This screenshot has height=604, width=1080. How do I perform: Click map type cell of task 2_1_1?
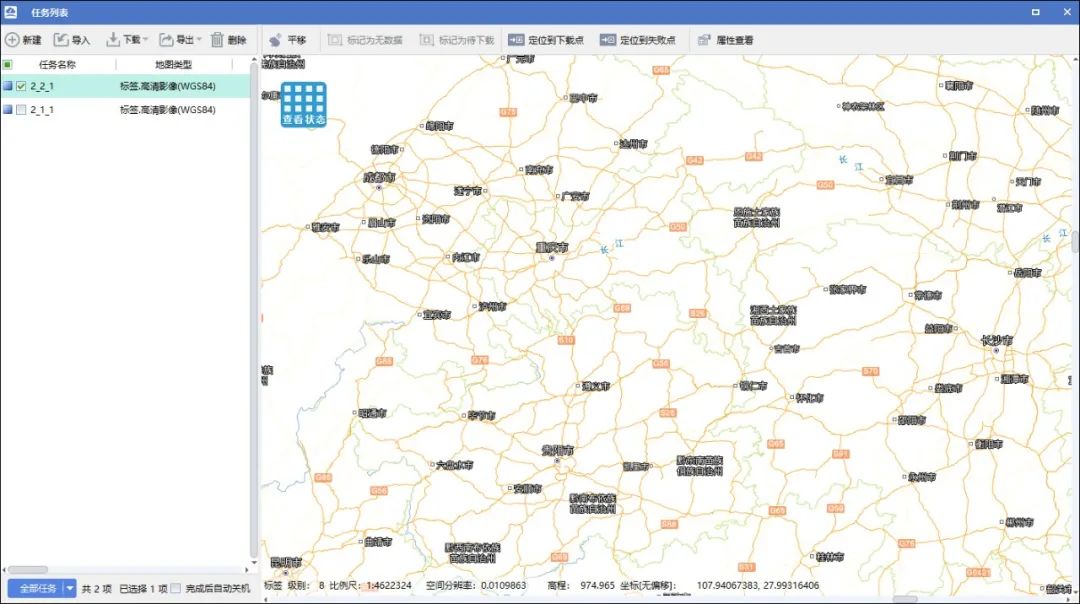tap(168, 110)
